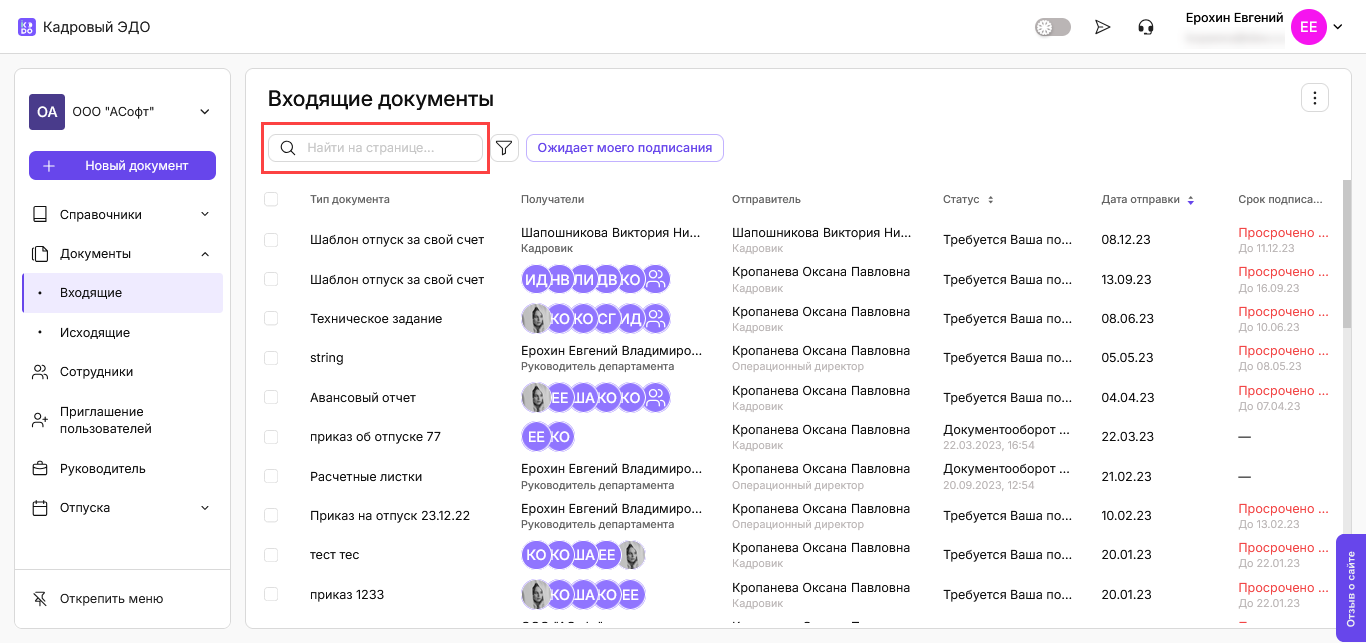Image resolution: width=1366 pixels, height=643 pixels.
Task: Click the Руководитель briefcase icon
Action: [40, 469]
